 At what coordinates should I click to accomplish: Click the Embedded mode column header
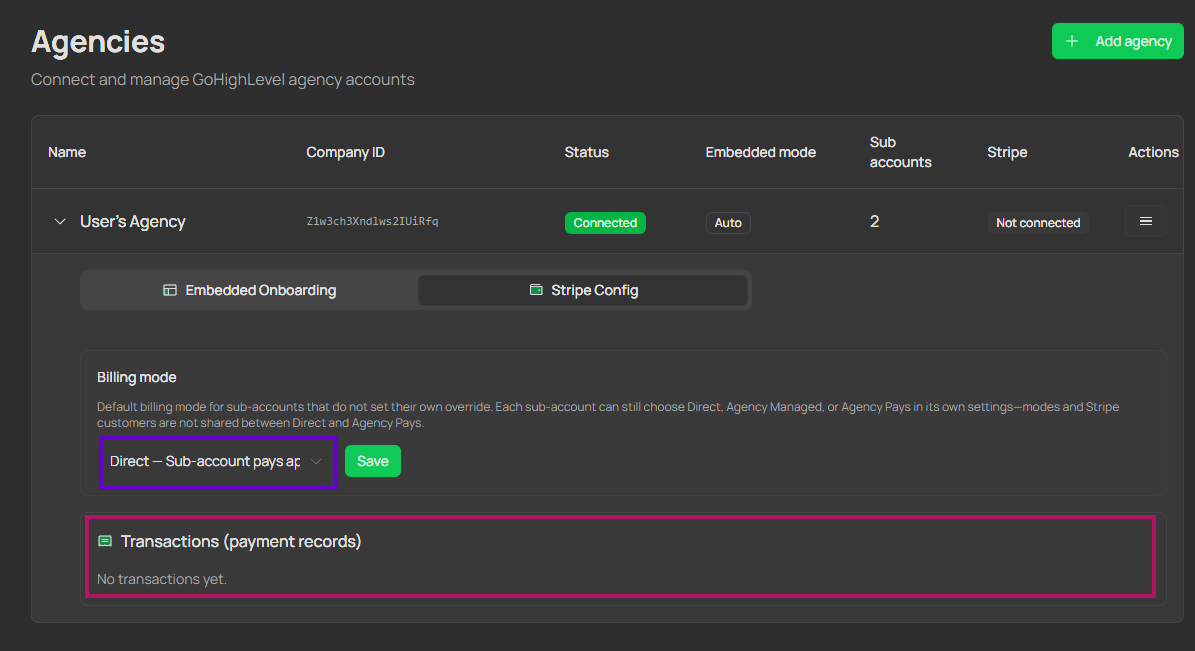coord(761,152)
